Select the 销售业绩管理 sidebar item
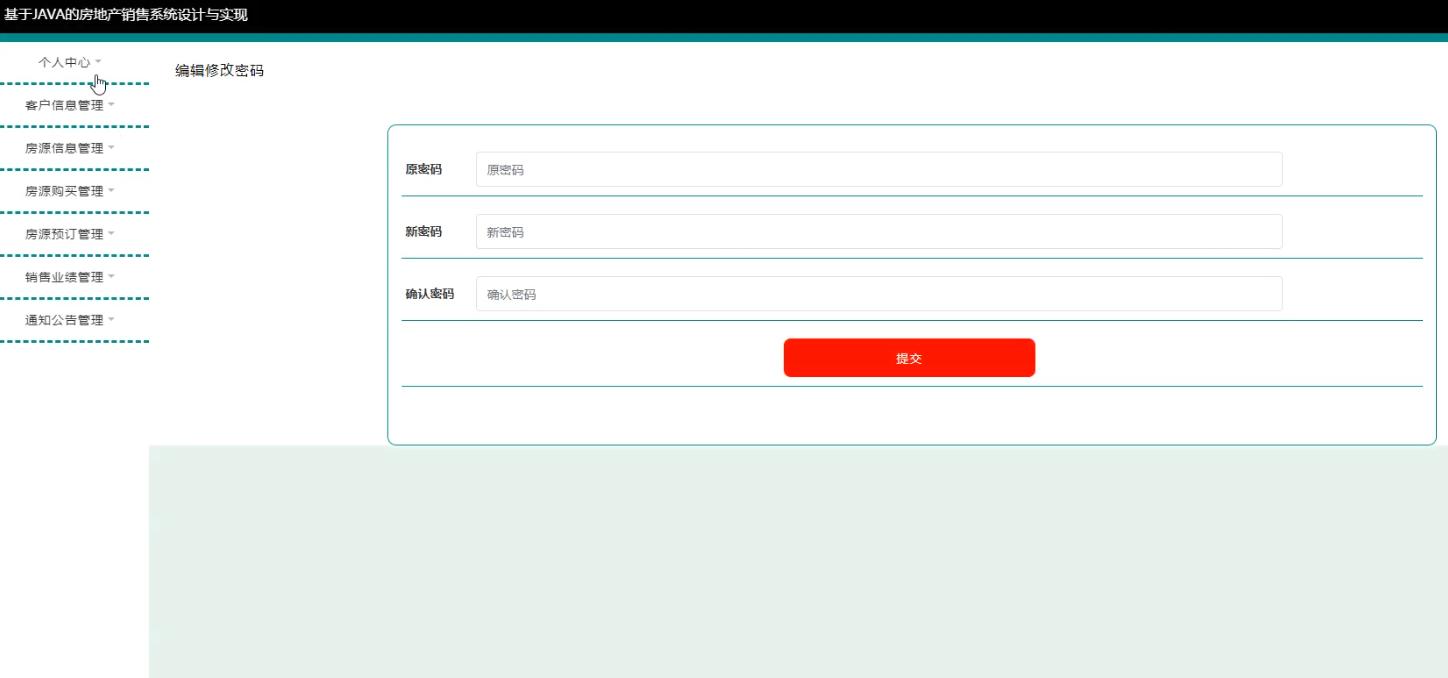Viewport: 1448px width, 678px height. point(68,276)
